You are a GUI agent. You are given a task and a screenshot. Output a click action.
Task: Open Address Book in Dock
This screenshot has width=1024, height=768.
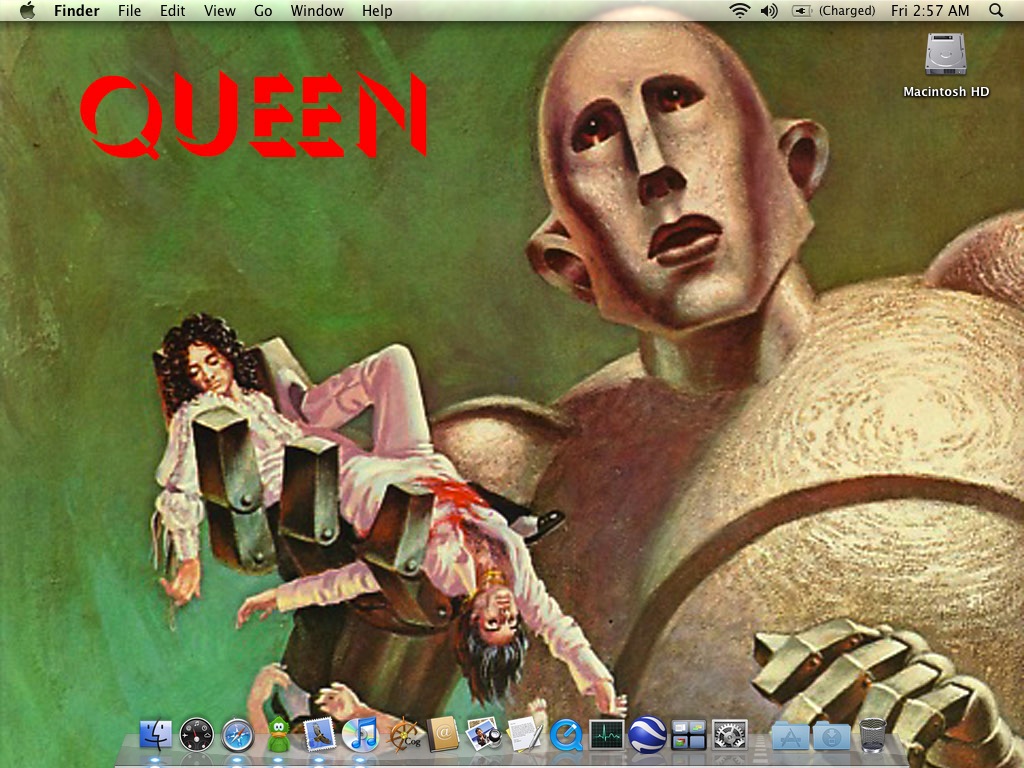[x=443, y=735]
